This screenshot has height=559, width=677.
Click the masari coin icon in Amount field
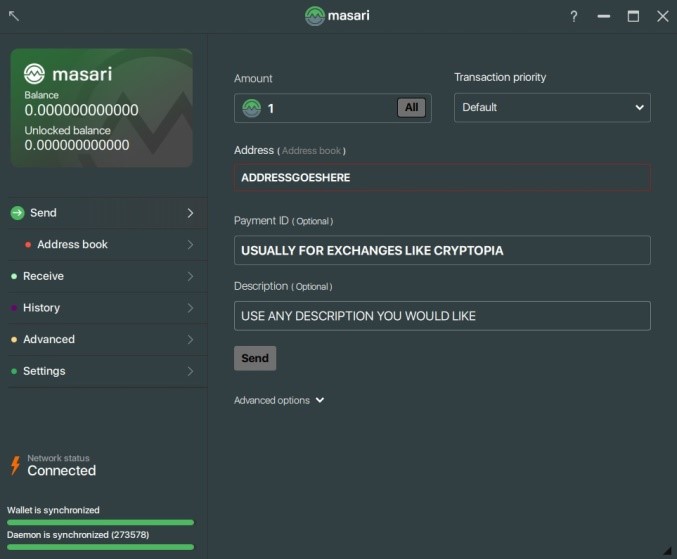pos(251,108)
